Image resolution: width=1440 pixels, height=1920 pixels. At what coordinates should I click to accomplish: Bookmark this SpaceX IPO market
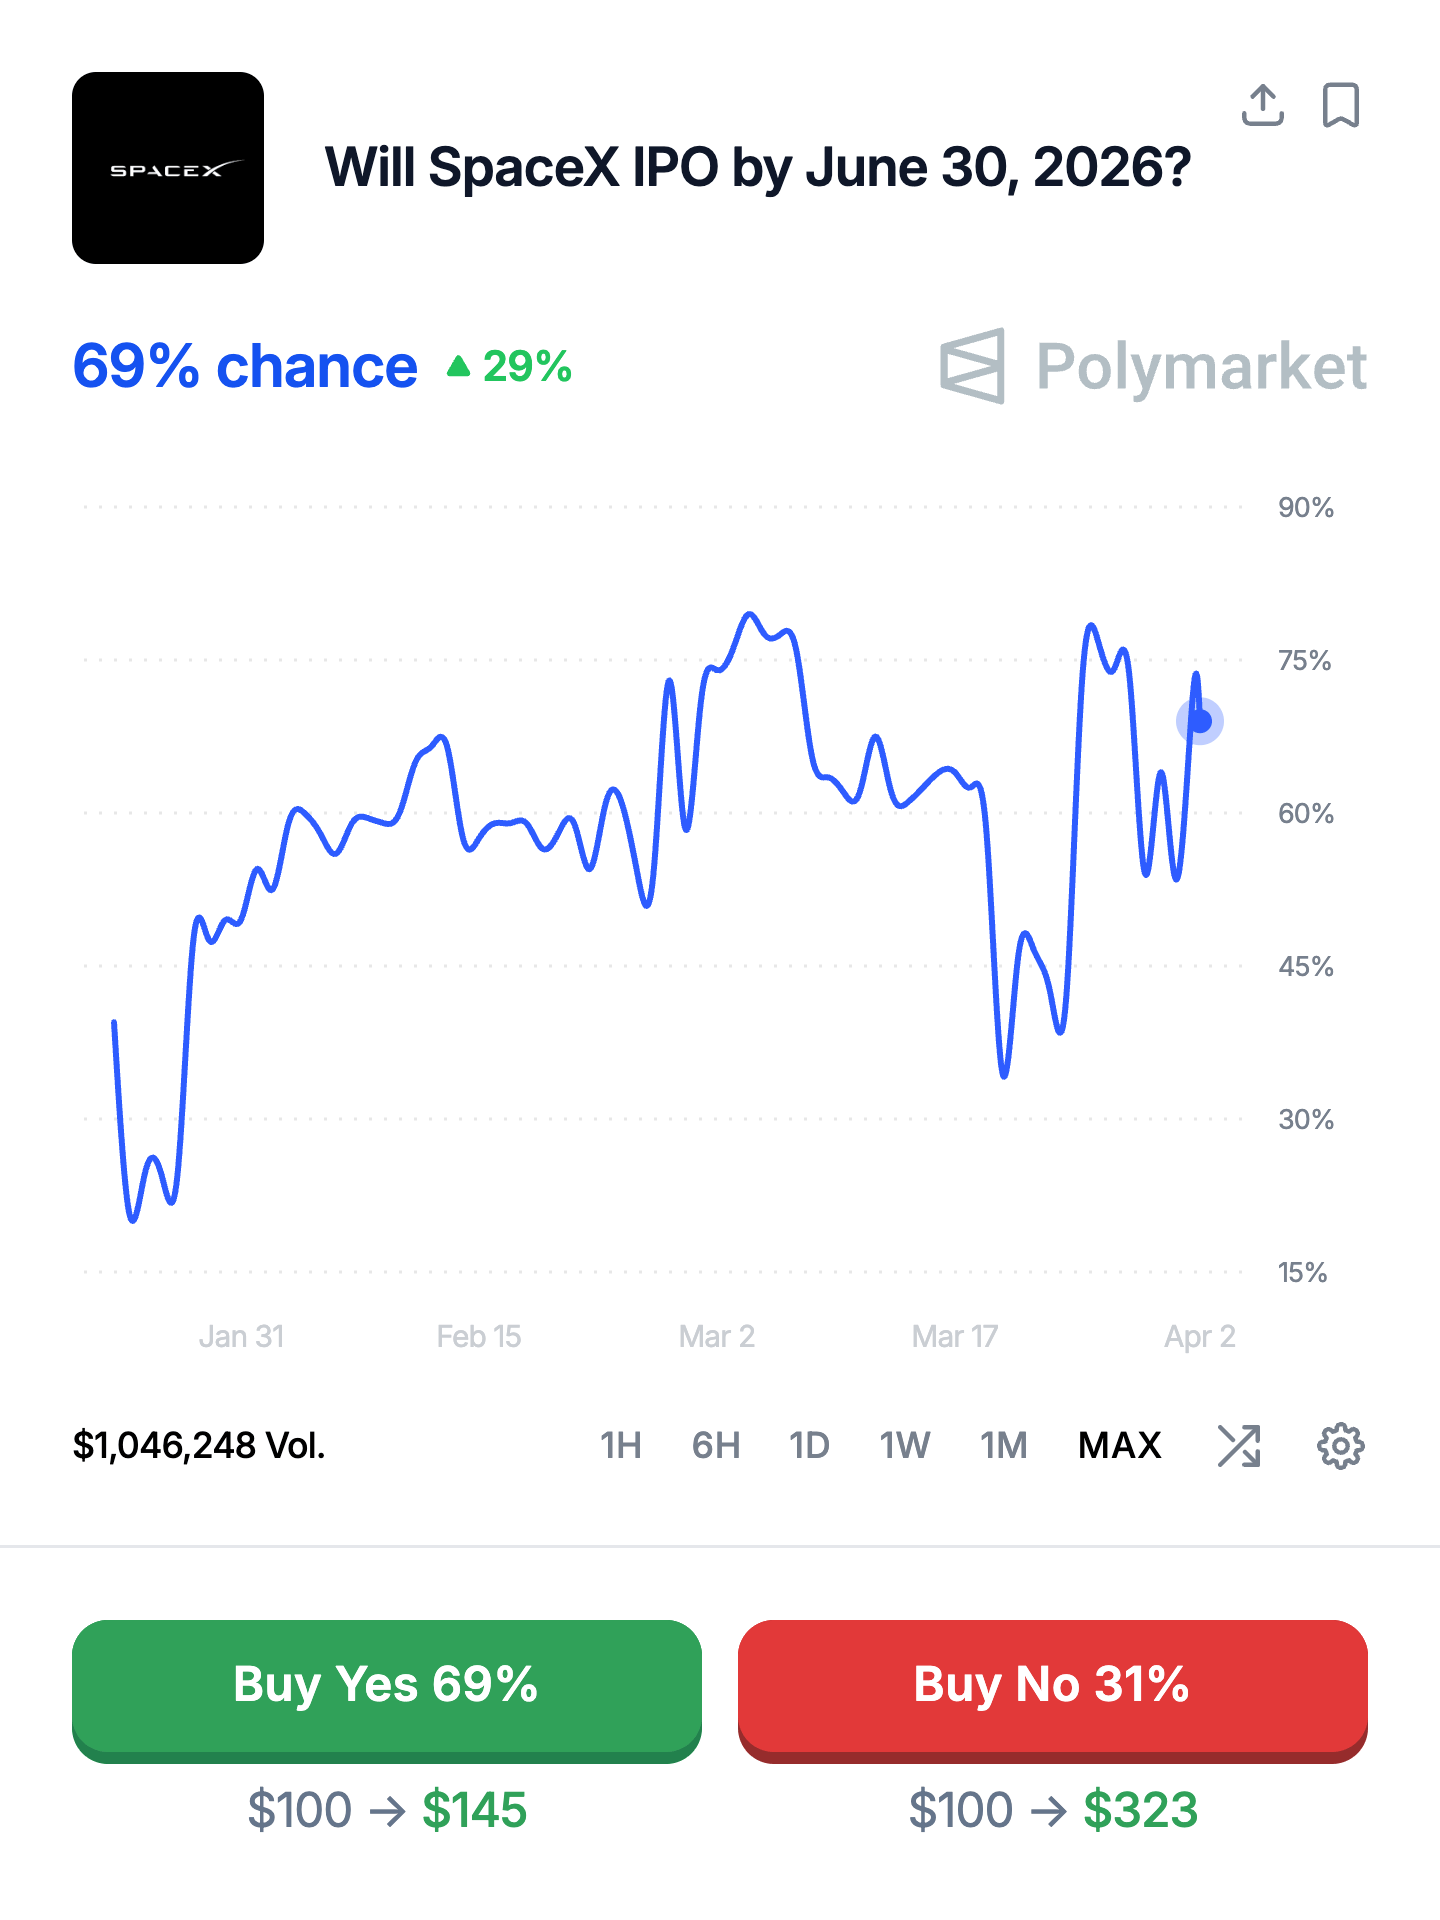(1340, 105)
